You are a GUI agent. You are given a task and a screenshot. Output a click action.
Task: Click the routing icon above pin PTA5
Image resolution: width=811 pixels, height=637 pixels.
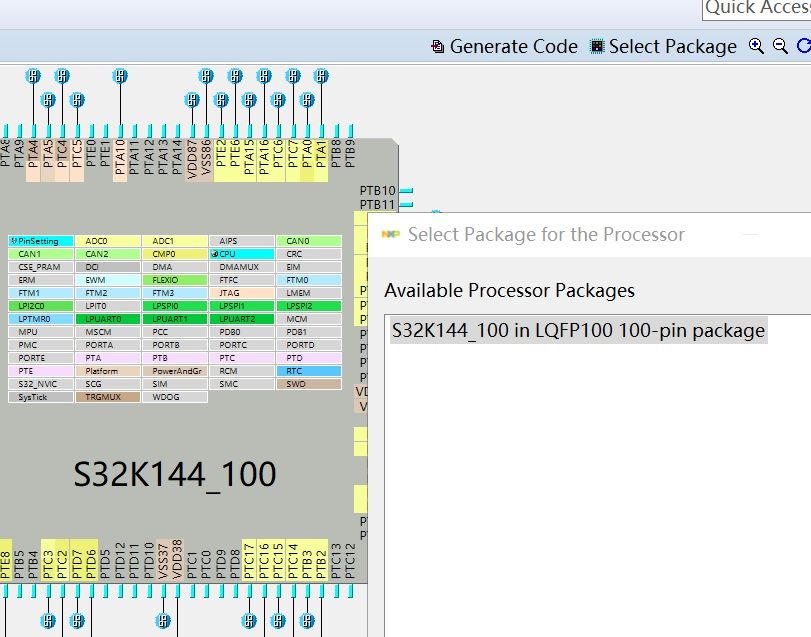pyautogui.click(x=48, y=99)
